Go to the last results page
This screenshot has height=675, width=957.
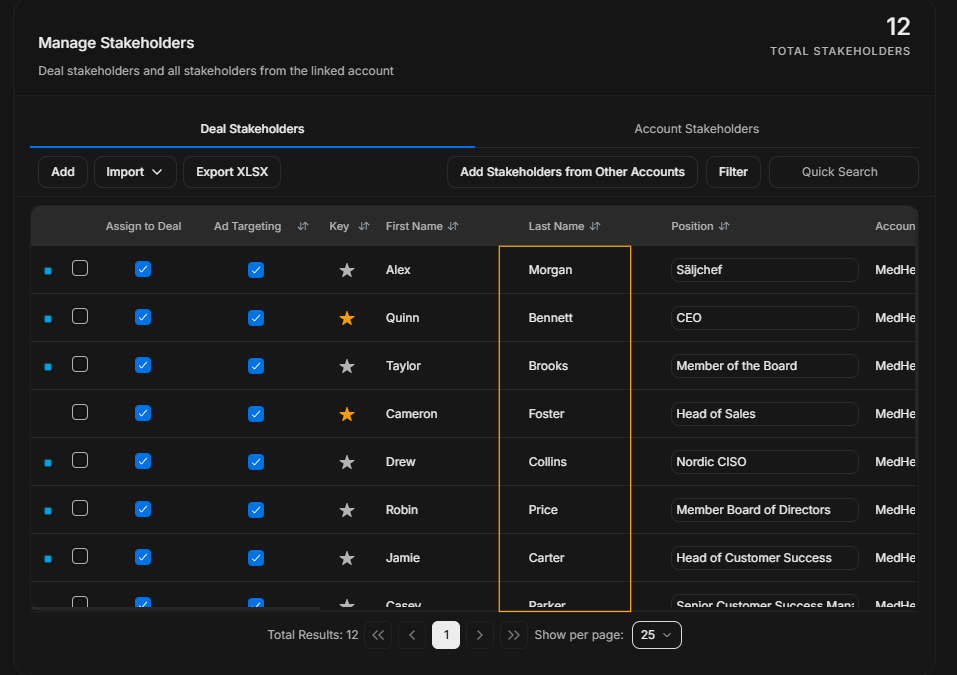pos(514,635)
